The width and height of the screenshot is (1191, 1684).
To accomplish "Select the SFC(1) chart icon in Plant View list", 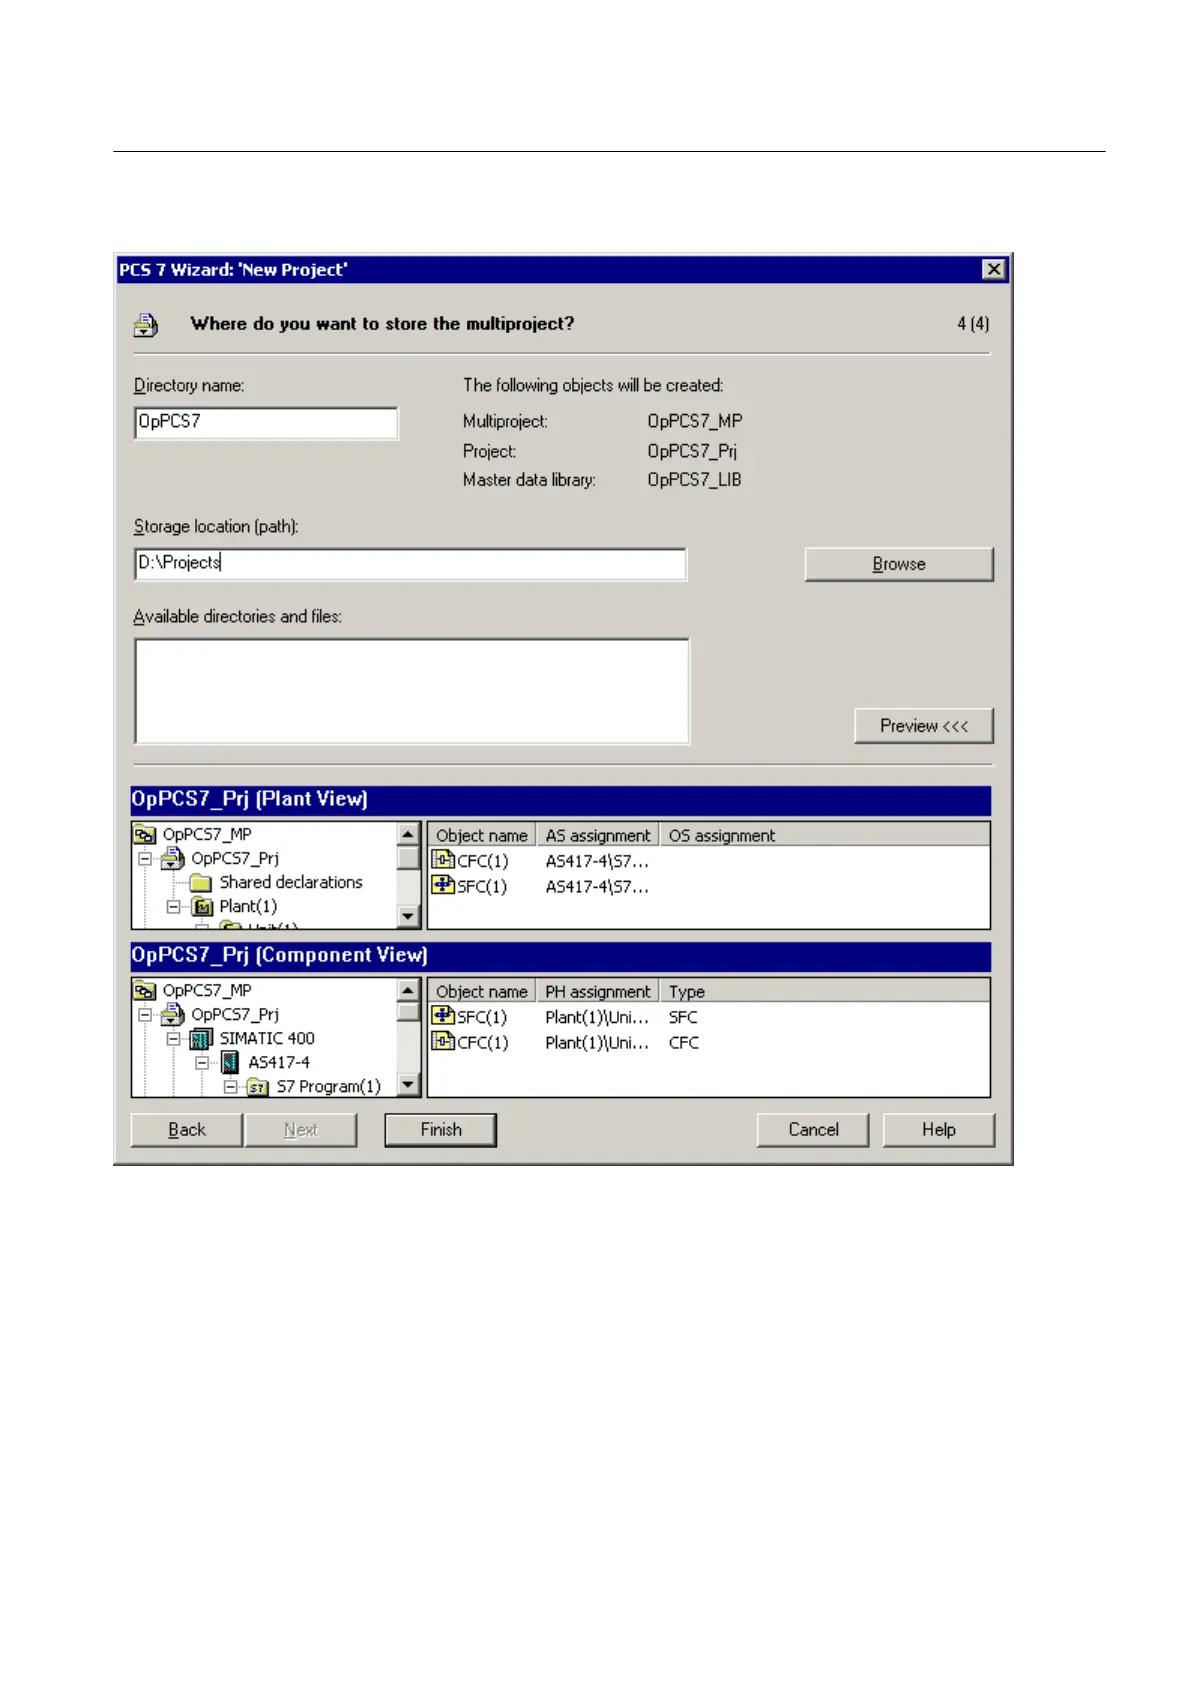I will coord(443,885).
